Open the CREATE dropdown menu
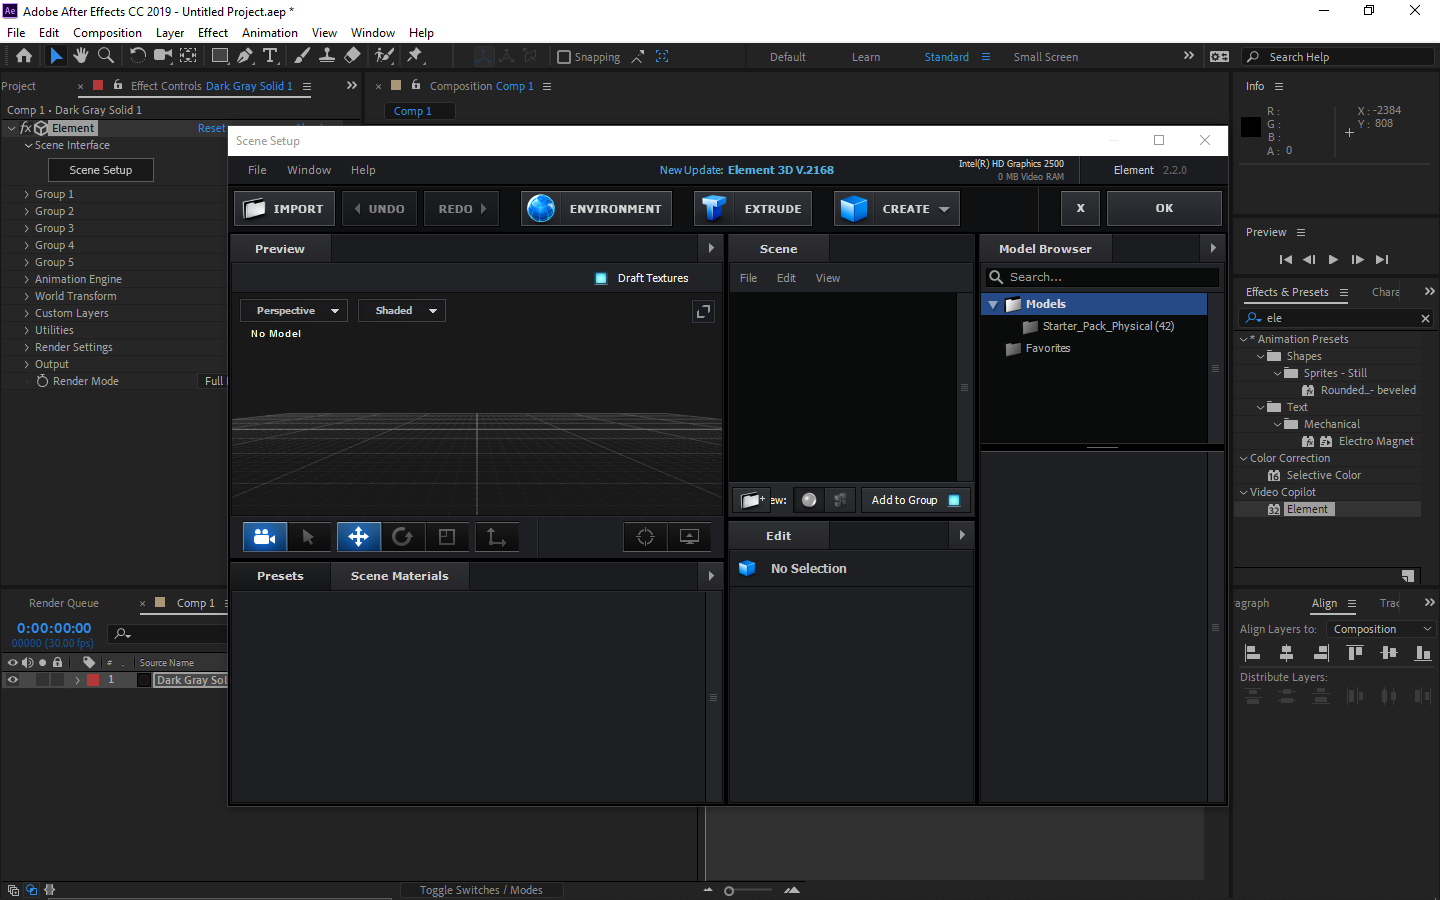 897,209
